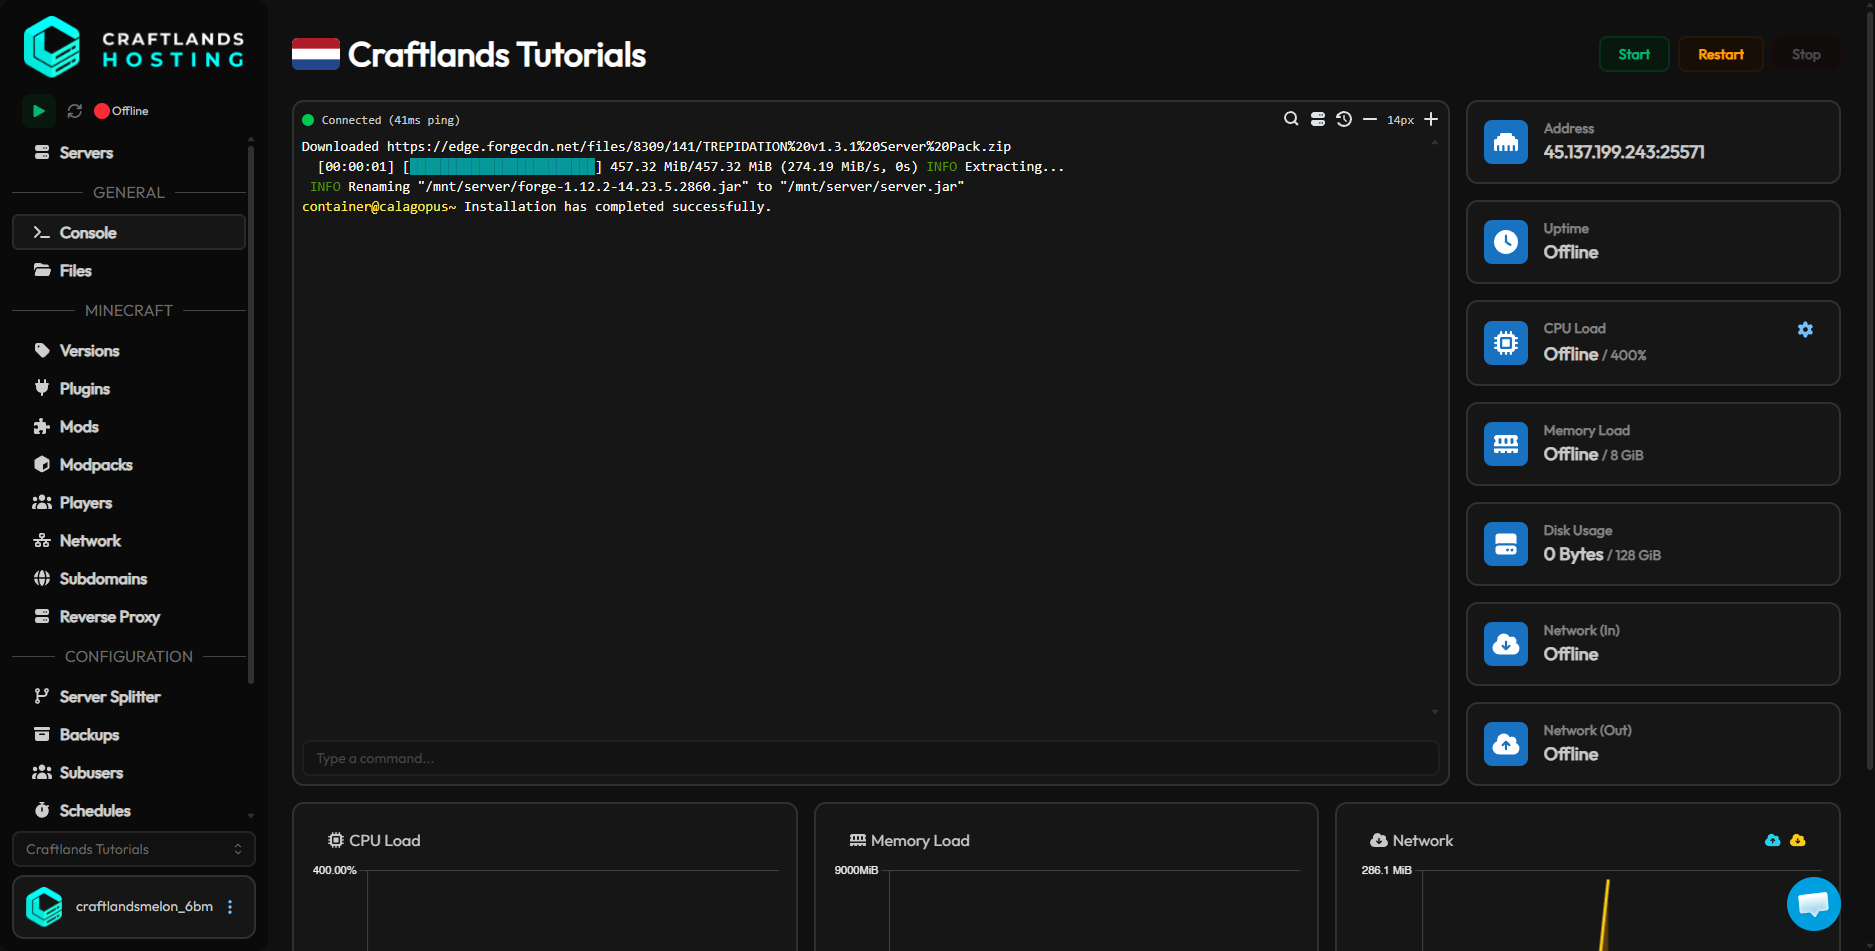The image size is (1875, 951).
Task: Open the Backups page
Action: [x=129, y=735]
